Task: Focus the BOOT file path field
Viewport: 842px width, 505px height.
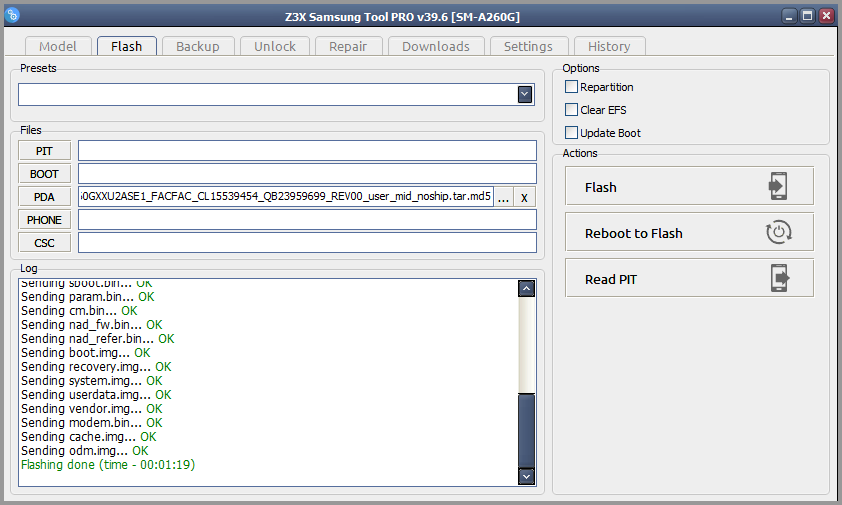Action: 307,174
